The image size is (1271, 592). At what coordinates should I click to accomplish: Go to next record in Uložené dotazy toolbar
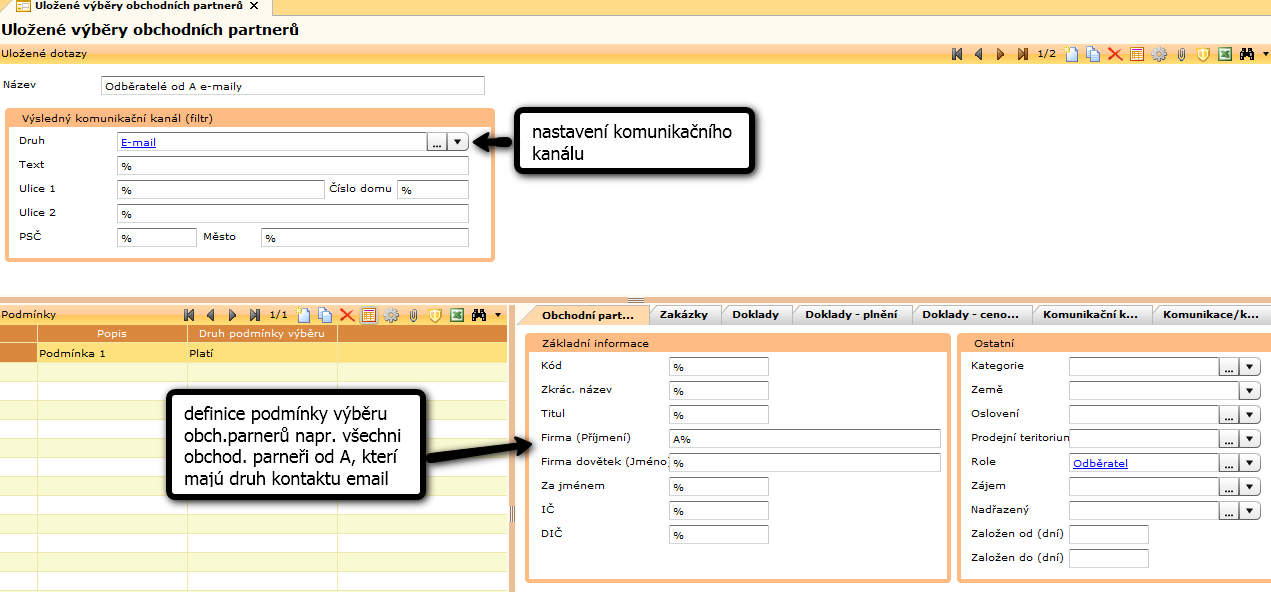pos(1000,54)
